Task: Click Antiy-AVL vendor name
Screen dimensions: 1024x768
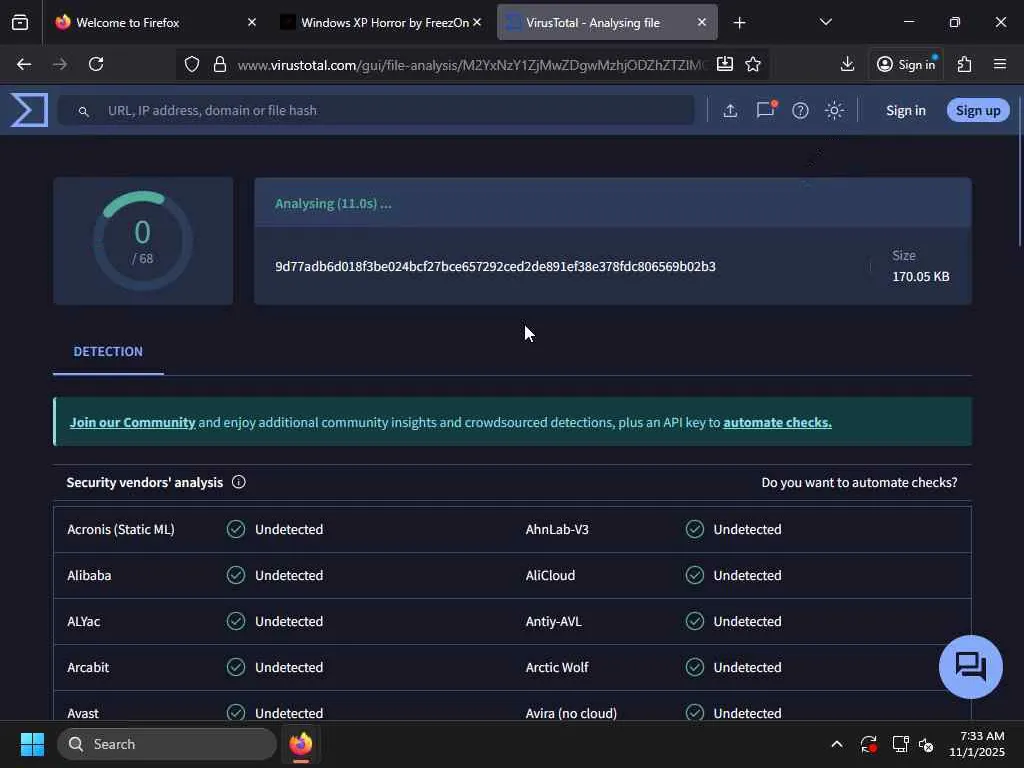Action: click(553, 622)
